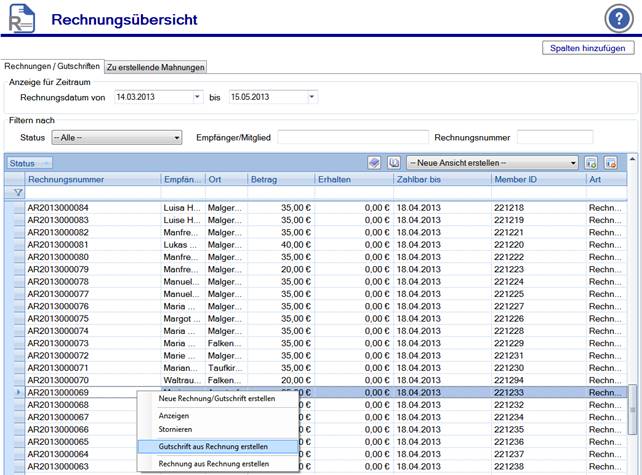Click the row header box of AR2013000084
The image size is (642, 475).
(x=18, y=208)
